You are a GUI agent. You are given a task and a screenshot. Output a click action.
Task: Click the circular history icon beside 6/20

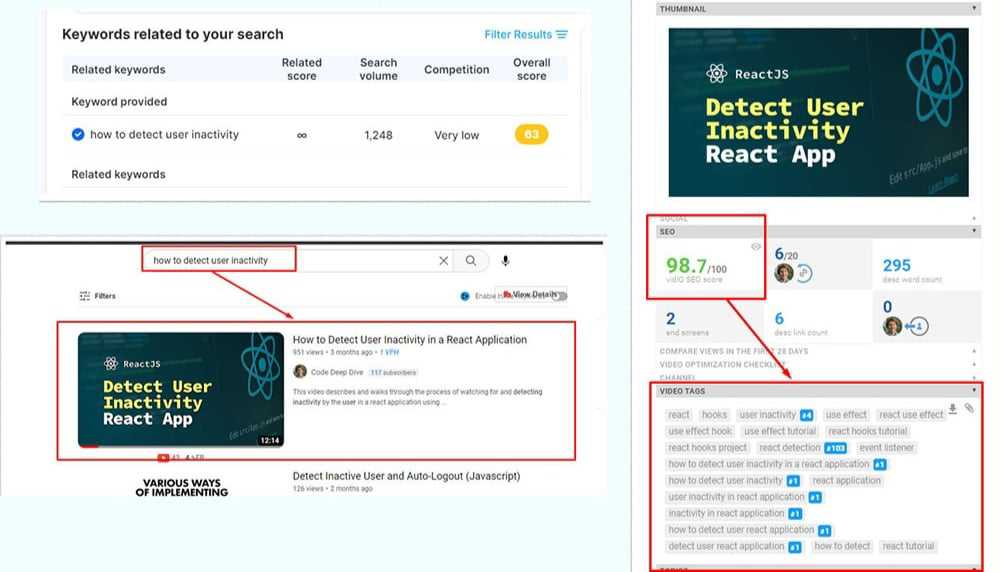804,274
